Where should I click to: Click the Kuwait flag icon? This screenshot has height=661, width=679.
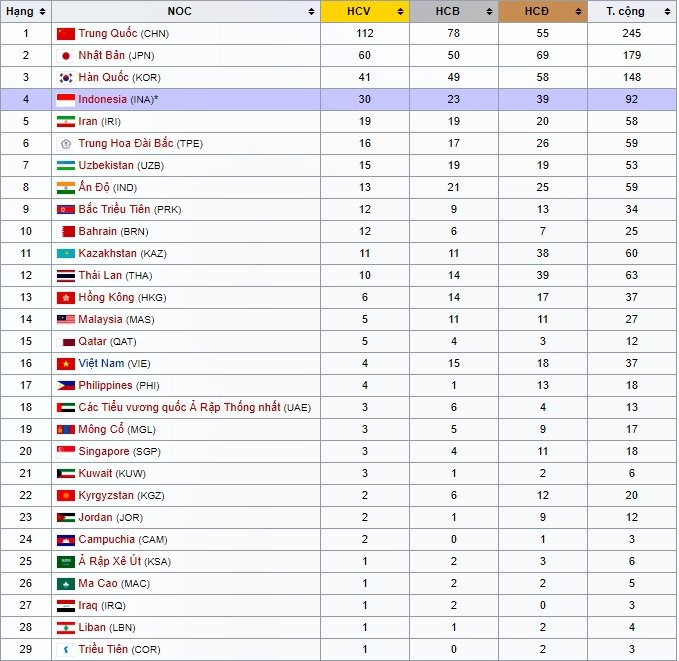pyautogui.click(x=66, y=474)
